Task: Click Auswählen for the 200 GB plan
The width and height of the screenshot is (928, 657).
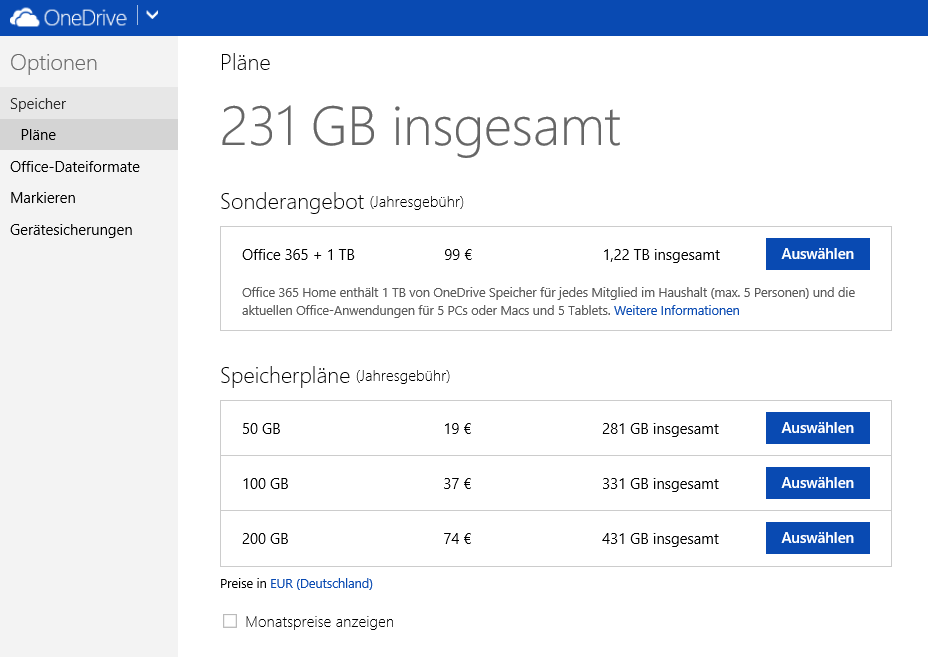Action: coord(817,538)
